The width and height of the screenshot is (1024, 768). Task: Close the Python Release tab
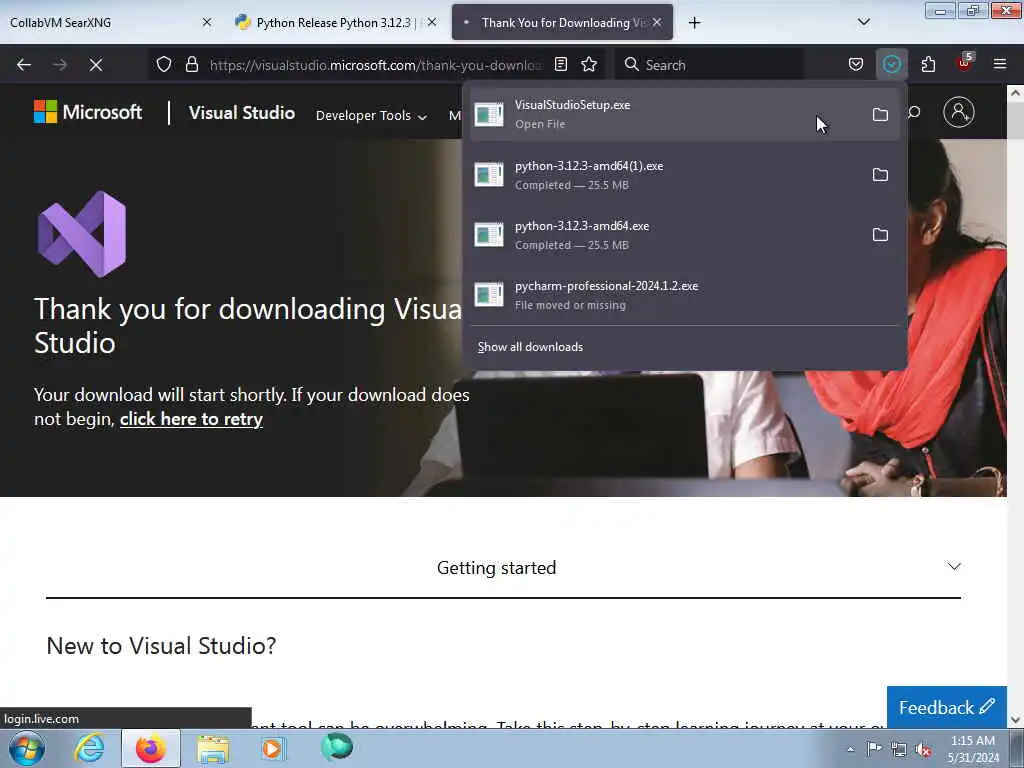[x=432, y=22]
